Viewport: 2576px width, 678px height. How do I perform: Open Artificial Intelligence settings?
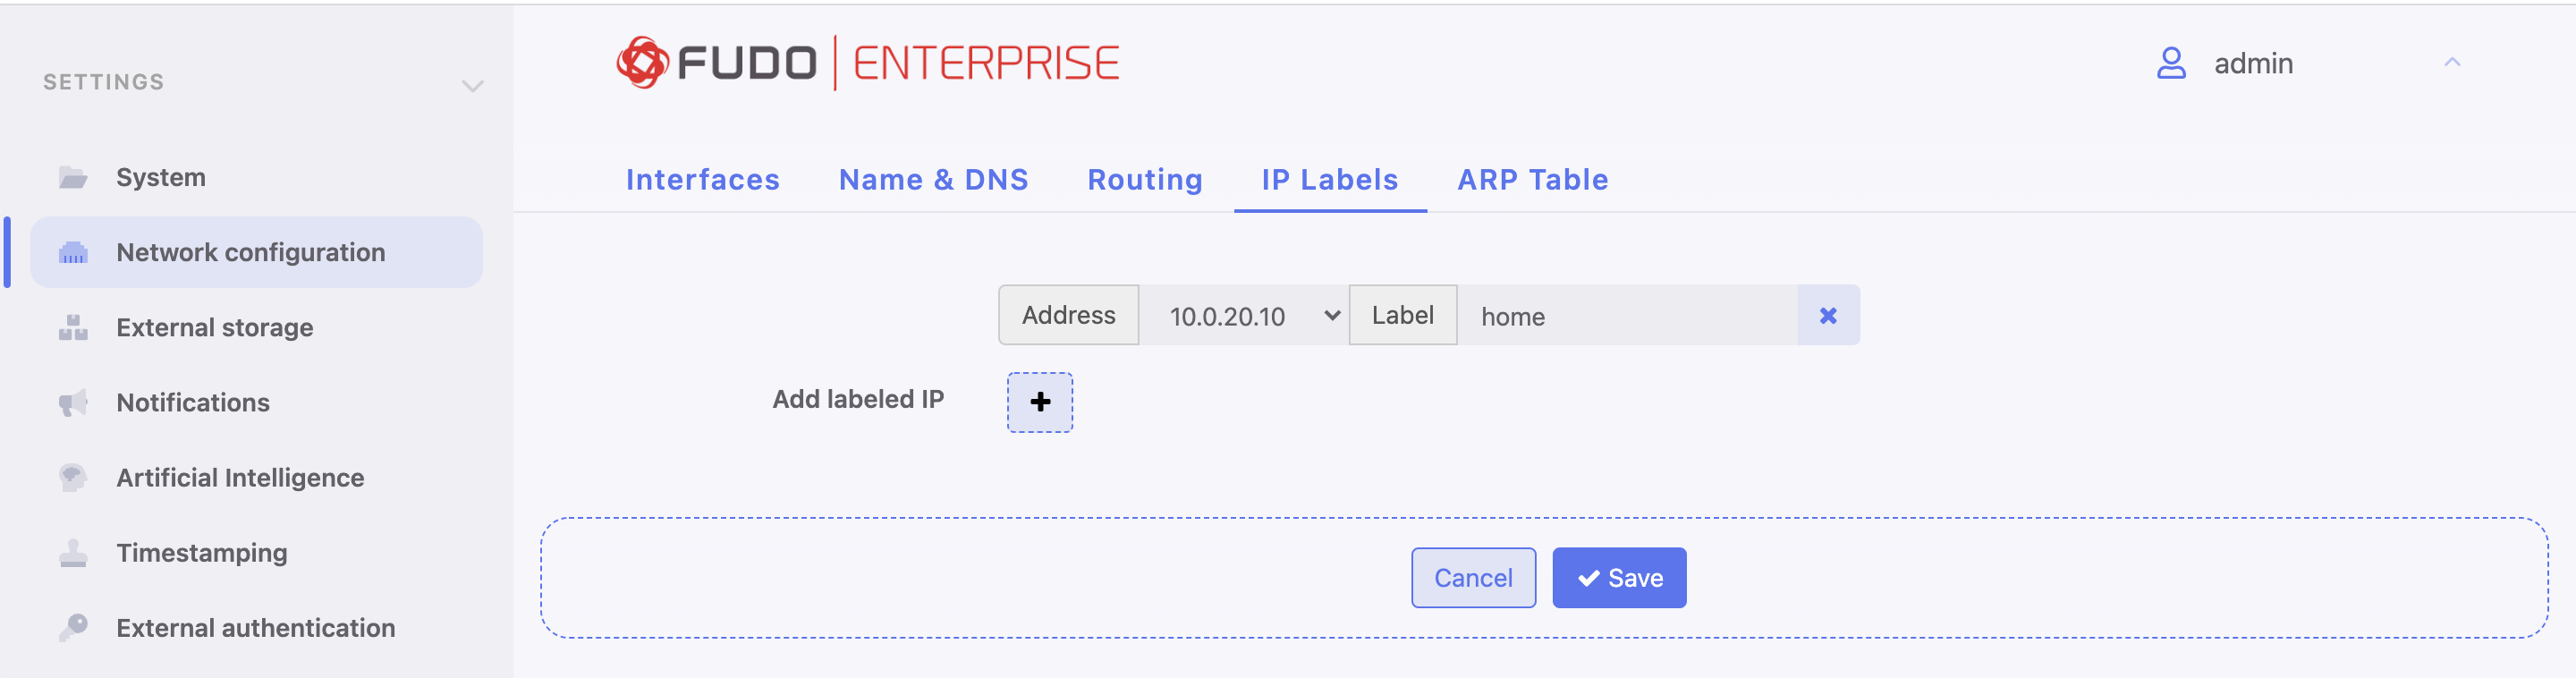pyautogui.click(x=257, y=478)
